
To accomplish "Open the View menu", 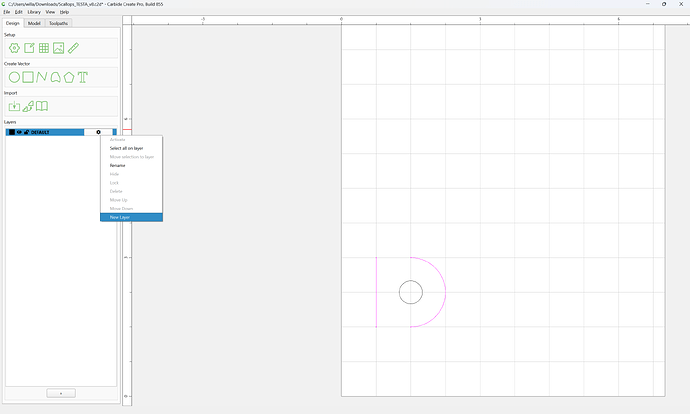I will pos(50,12).
